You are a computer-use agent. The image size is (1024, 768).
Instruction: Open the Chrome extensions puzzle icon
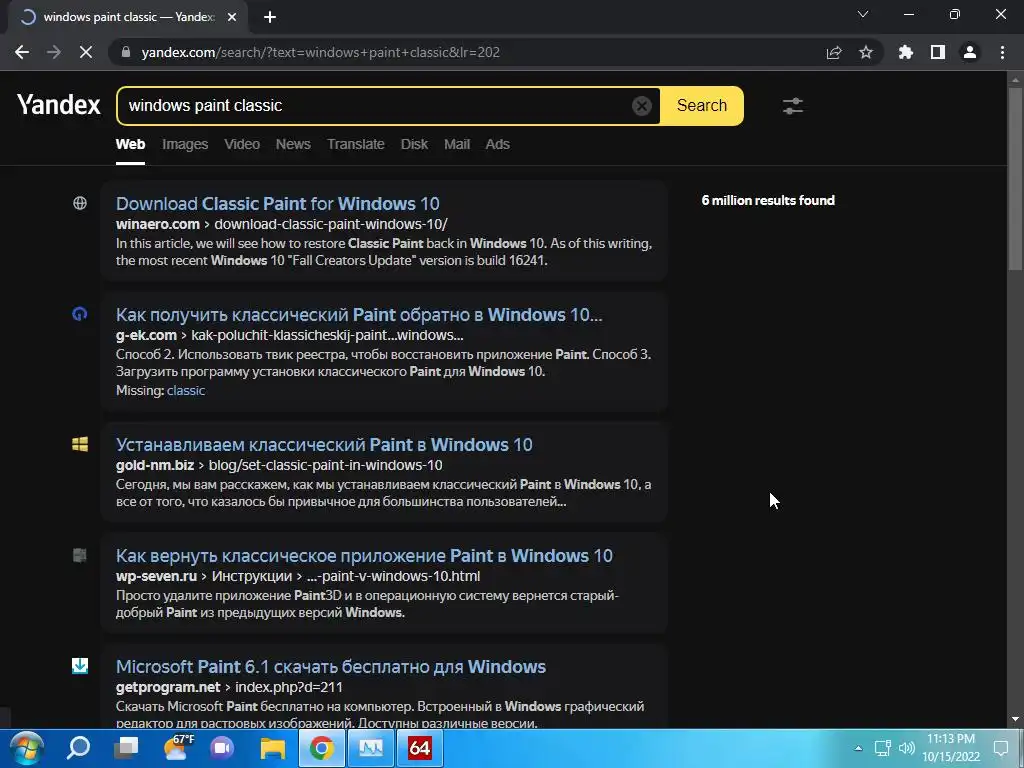click(906, 52)
